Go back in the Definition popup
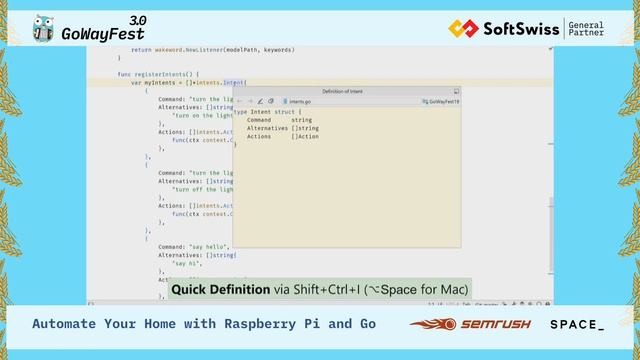The width and height of the screenshot is (640, 360). (240, 101)
